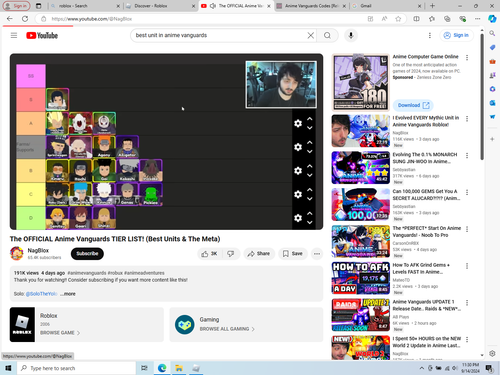Go to the YouTube home logo
Image resolution: width=500 pixels, height=375 pixels.
[42, 35]
